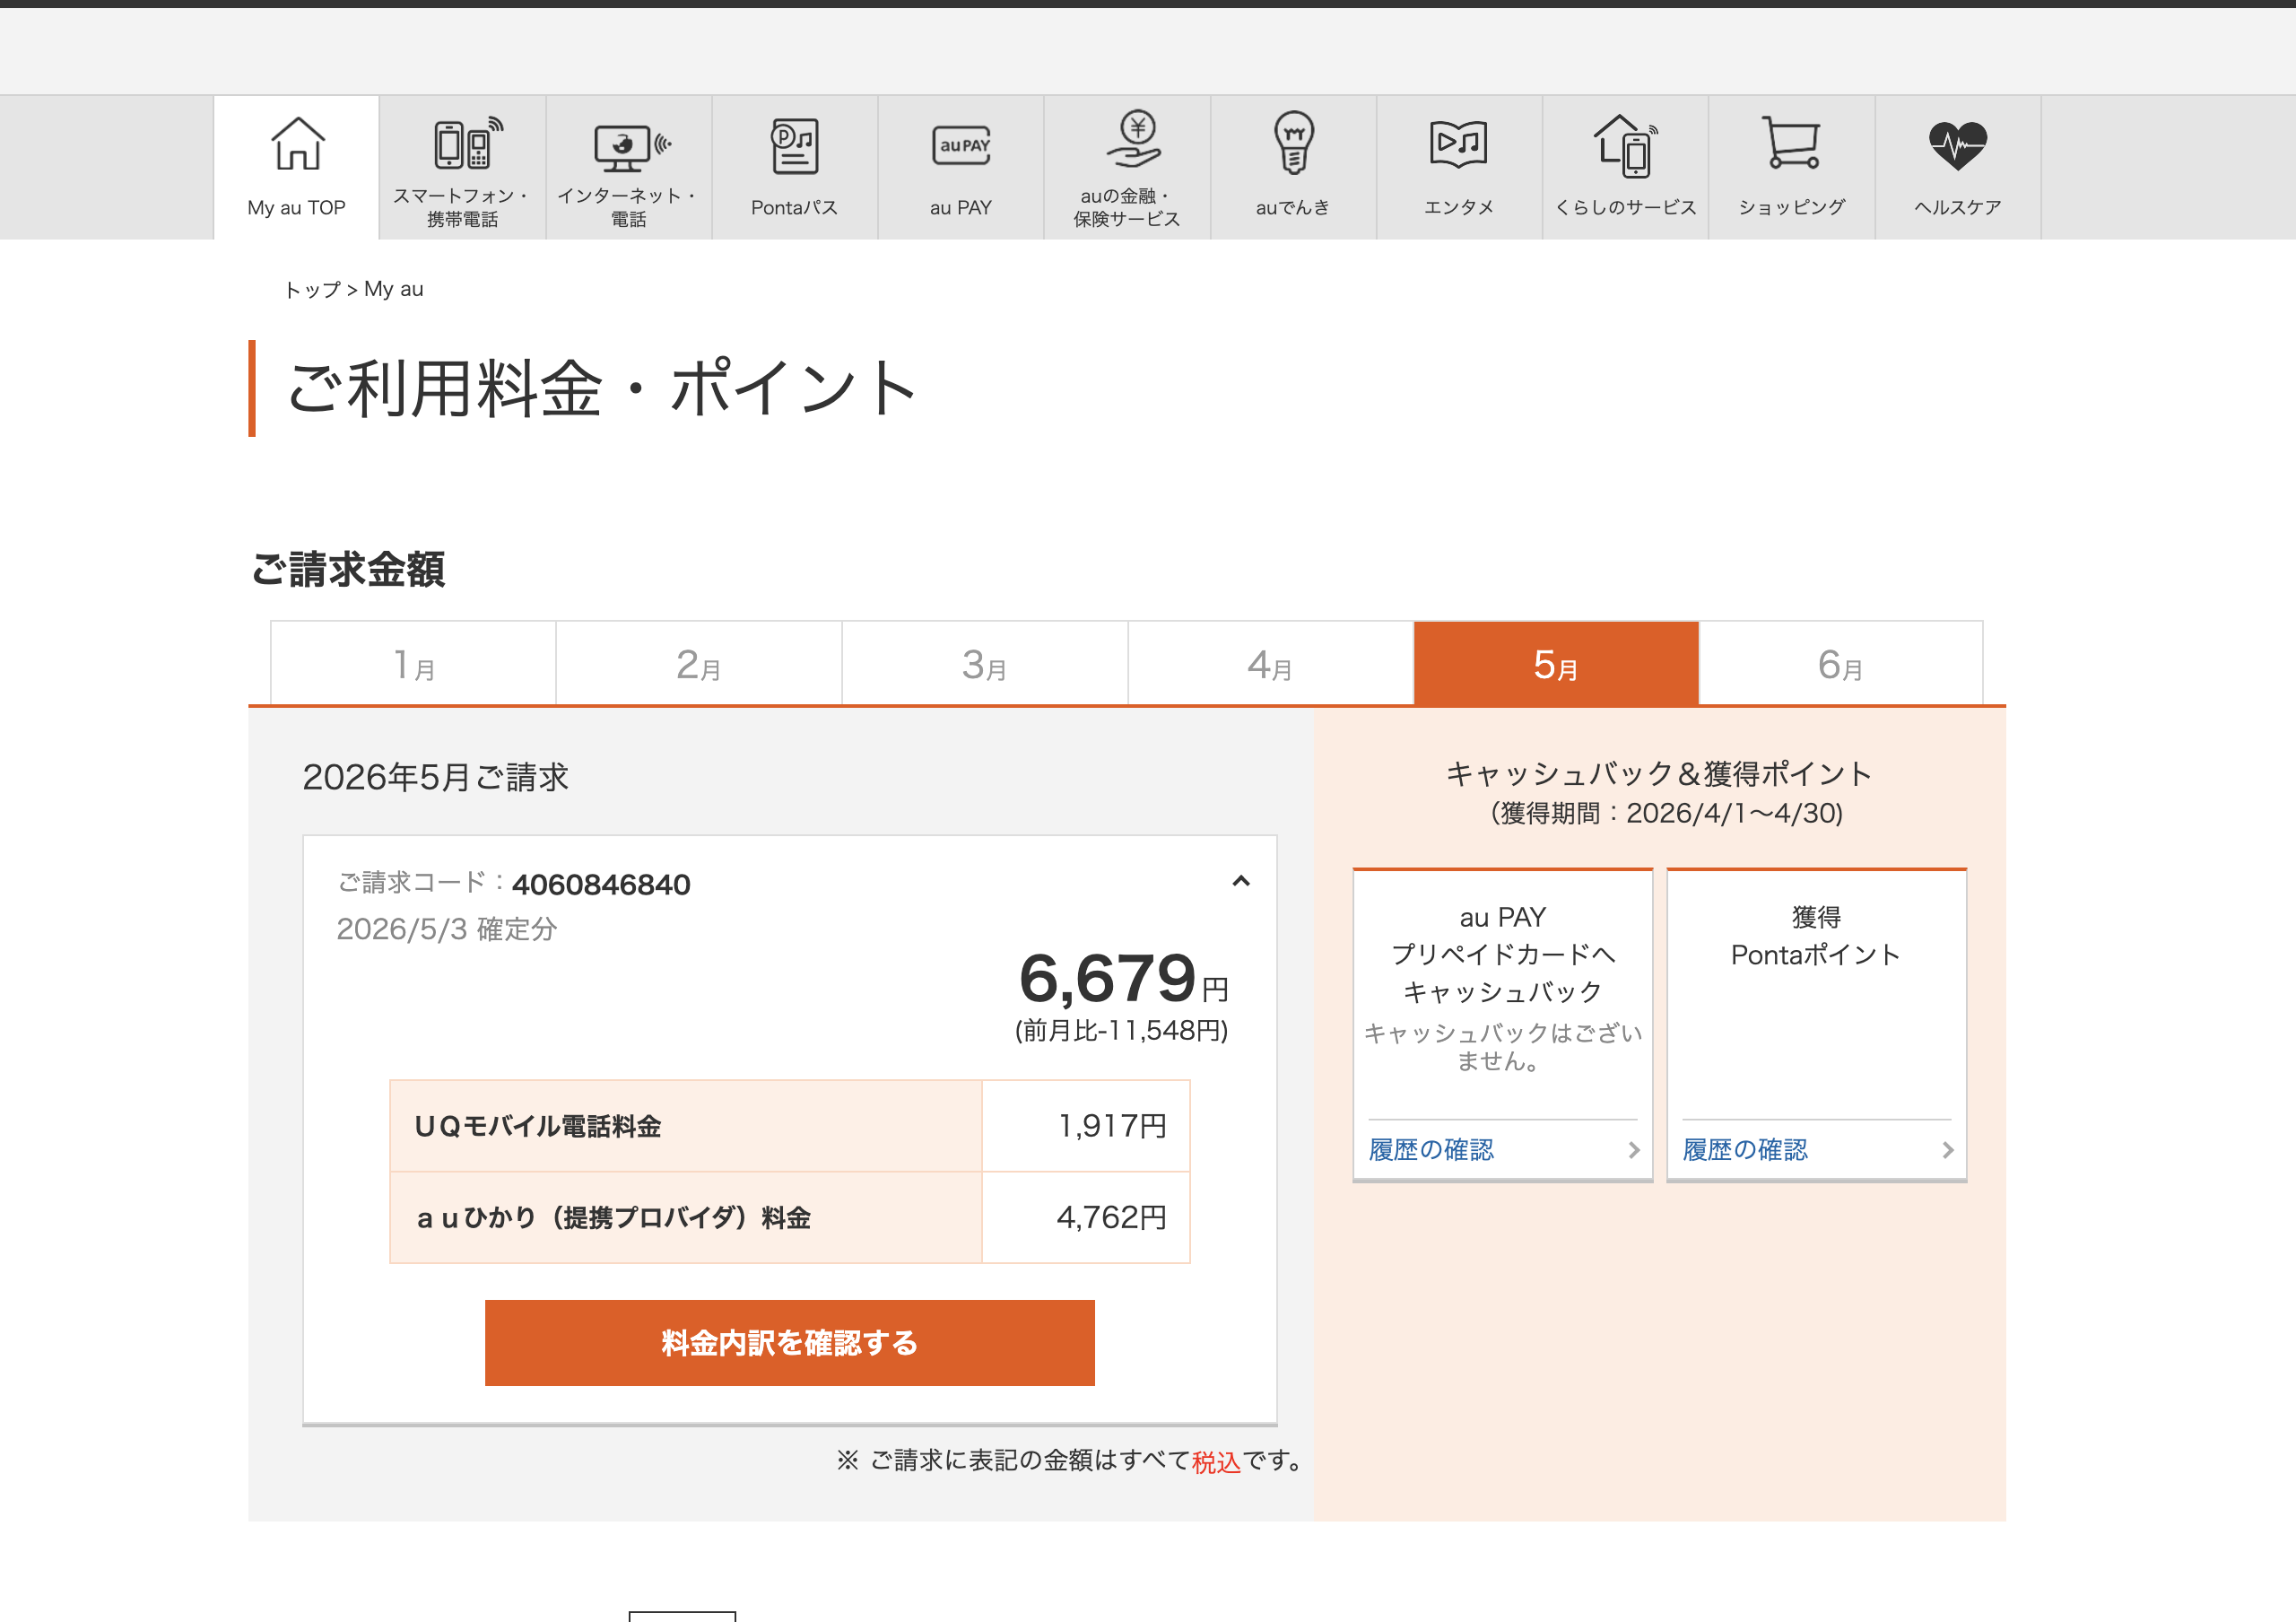Open the くらしのサービス icon

point(1625,145)
